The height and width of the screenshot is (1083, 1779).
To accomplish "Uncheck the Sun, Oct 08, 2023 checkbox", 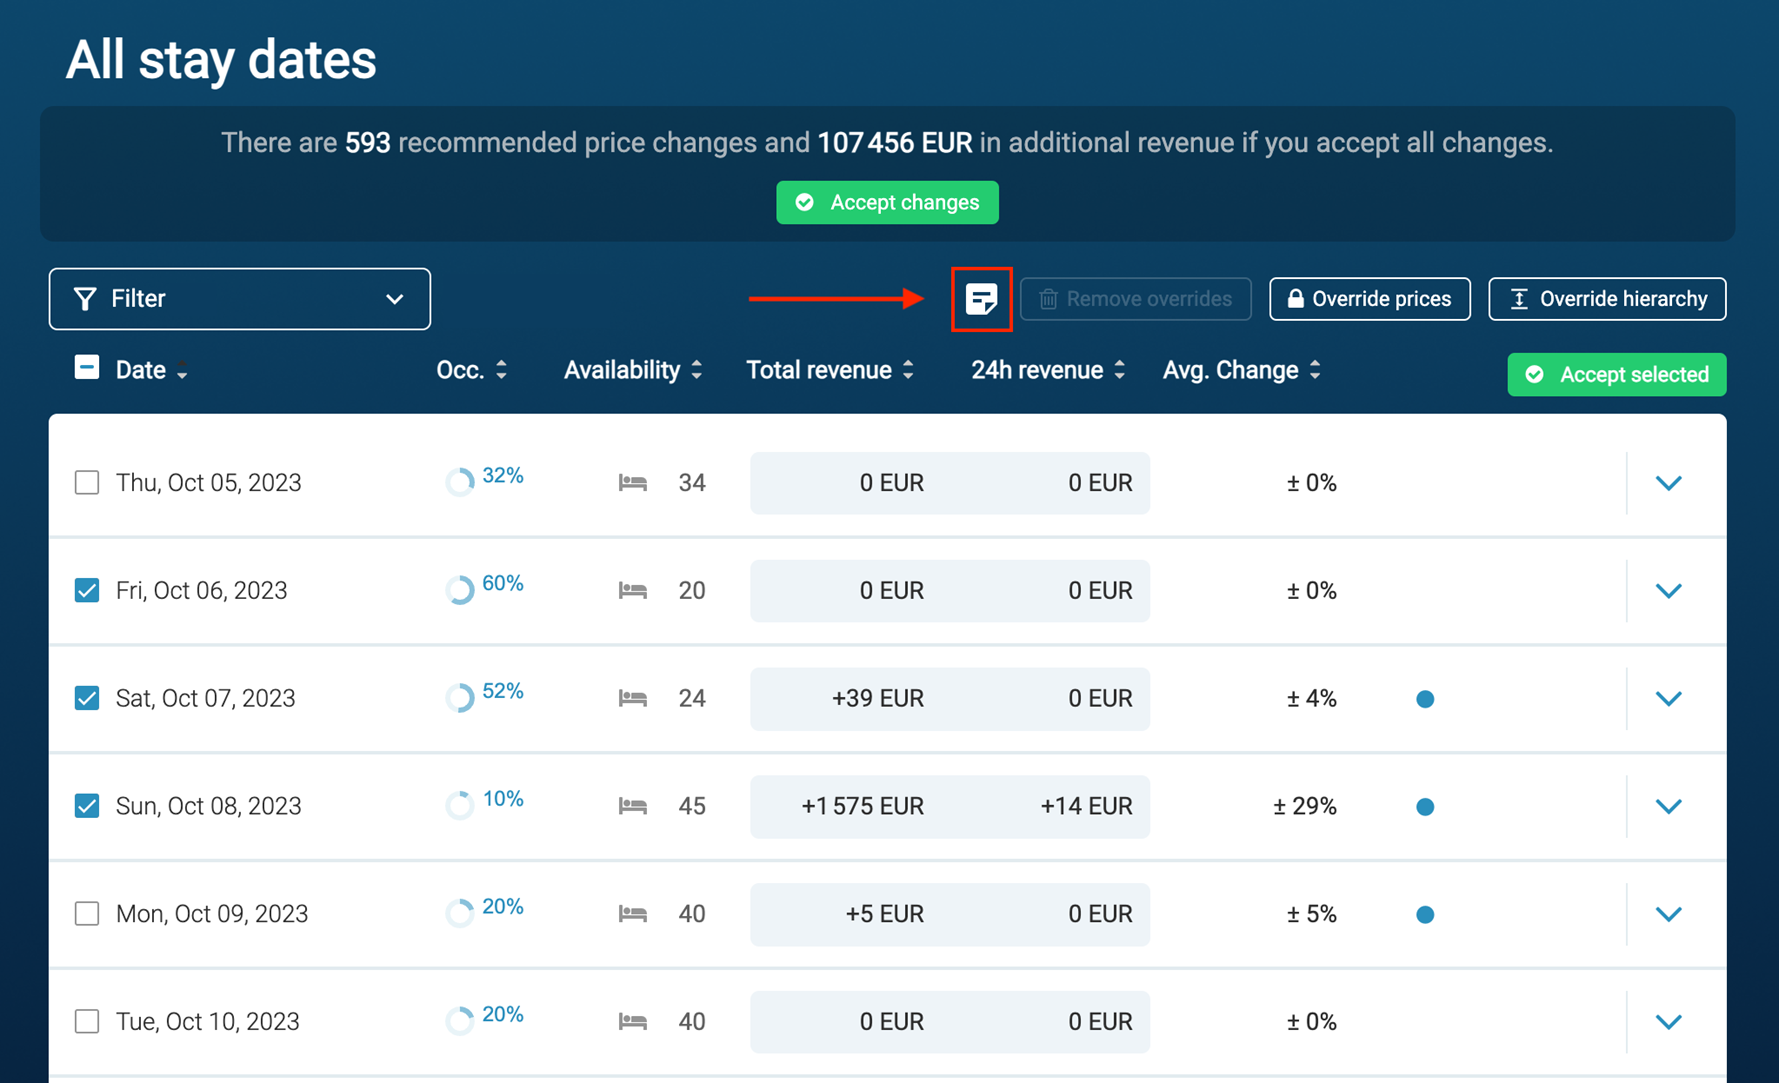I will click(x=87, y=806).
